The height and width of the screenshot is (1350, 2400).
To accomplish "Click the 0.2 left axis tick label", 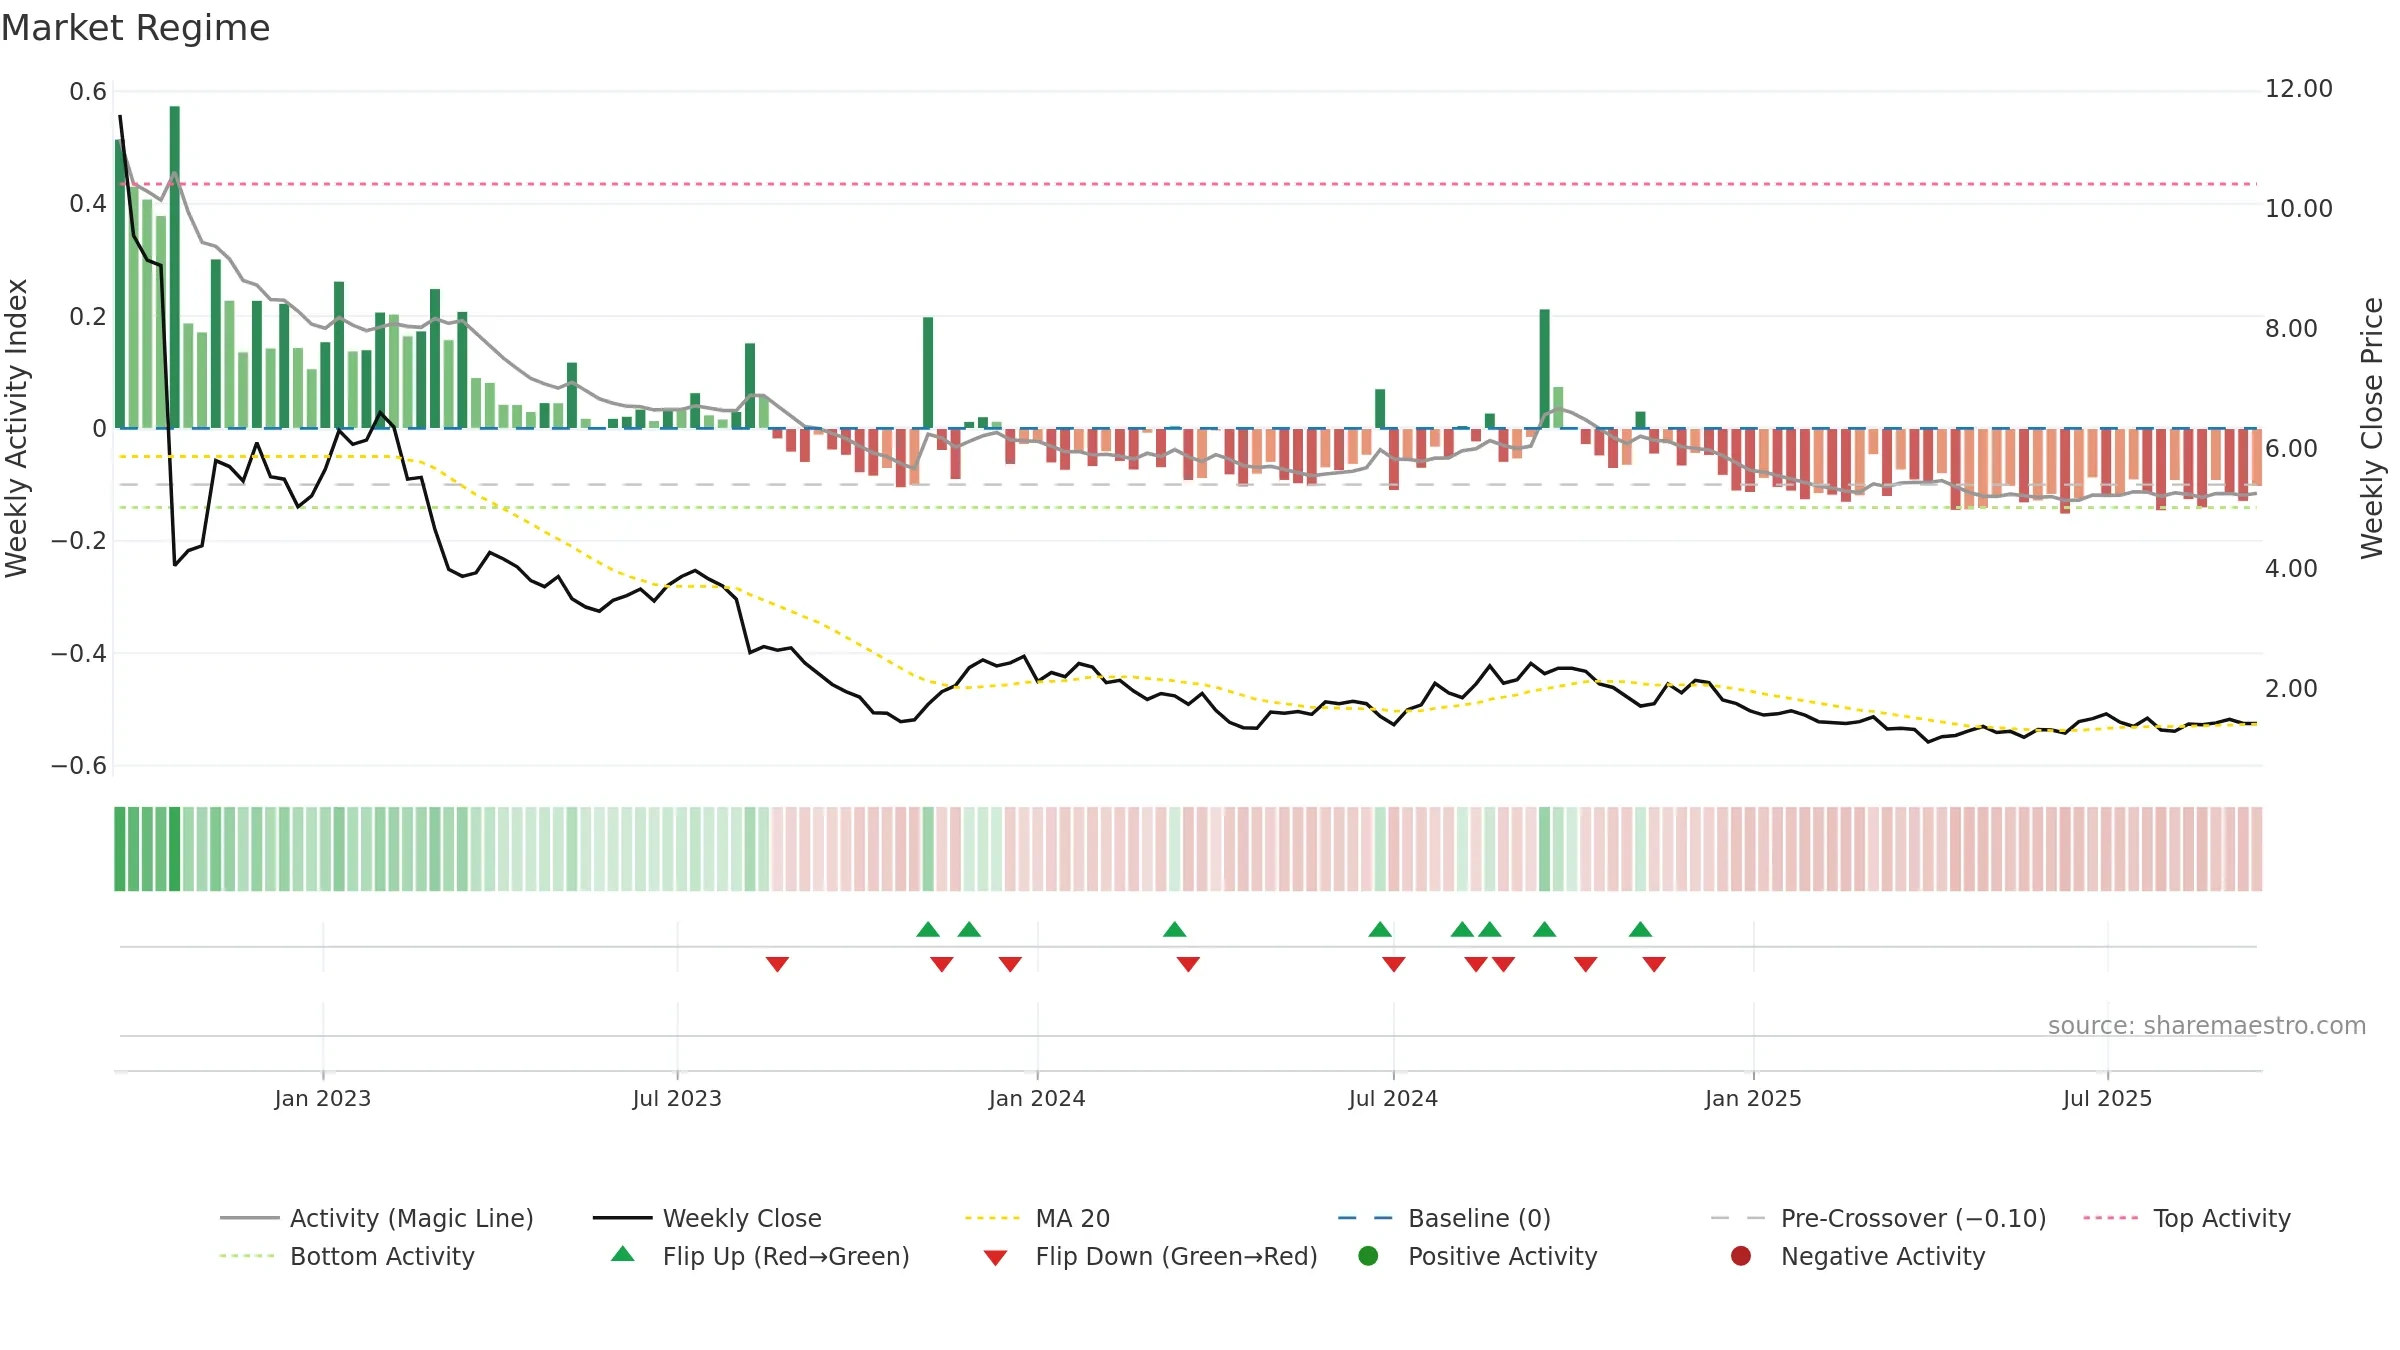I will pos(88,317).
